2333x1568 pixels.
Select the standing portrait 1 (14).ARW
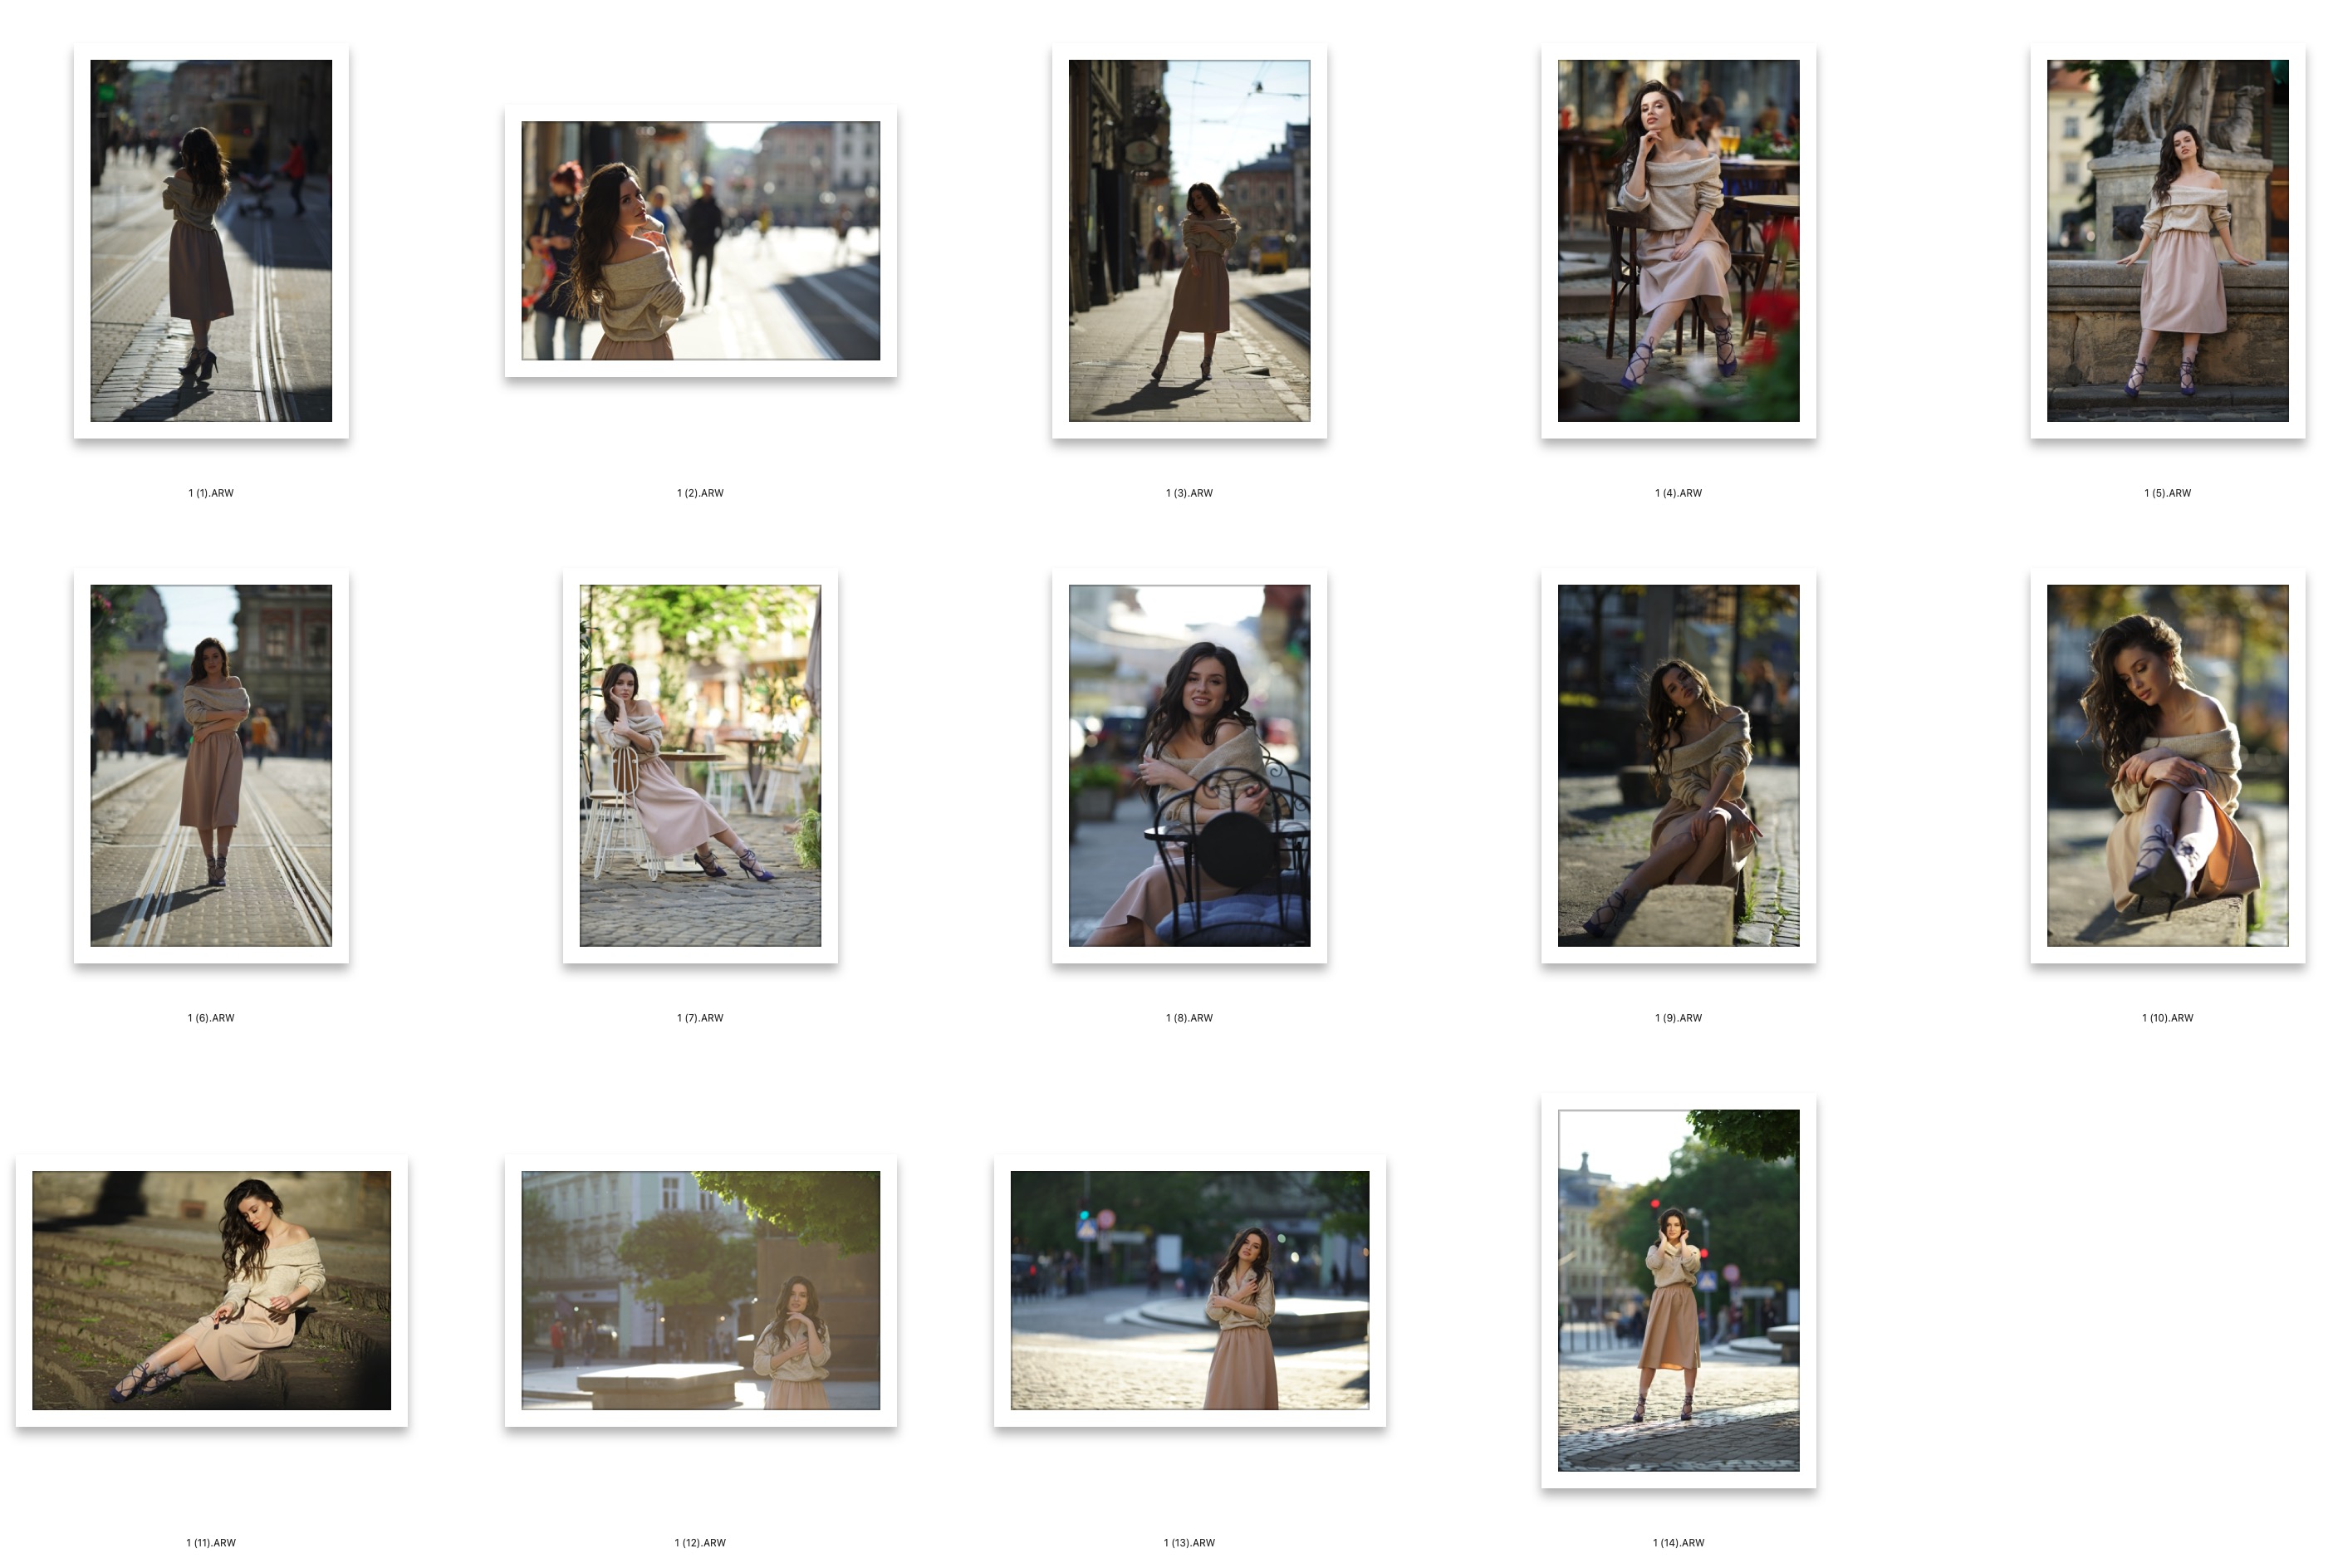pos(1678,1290)
